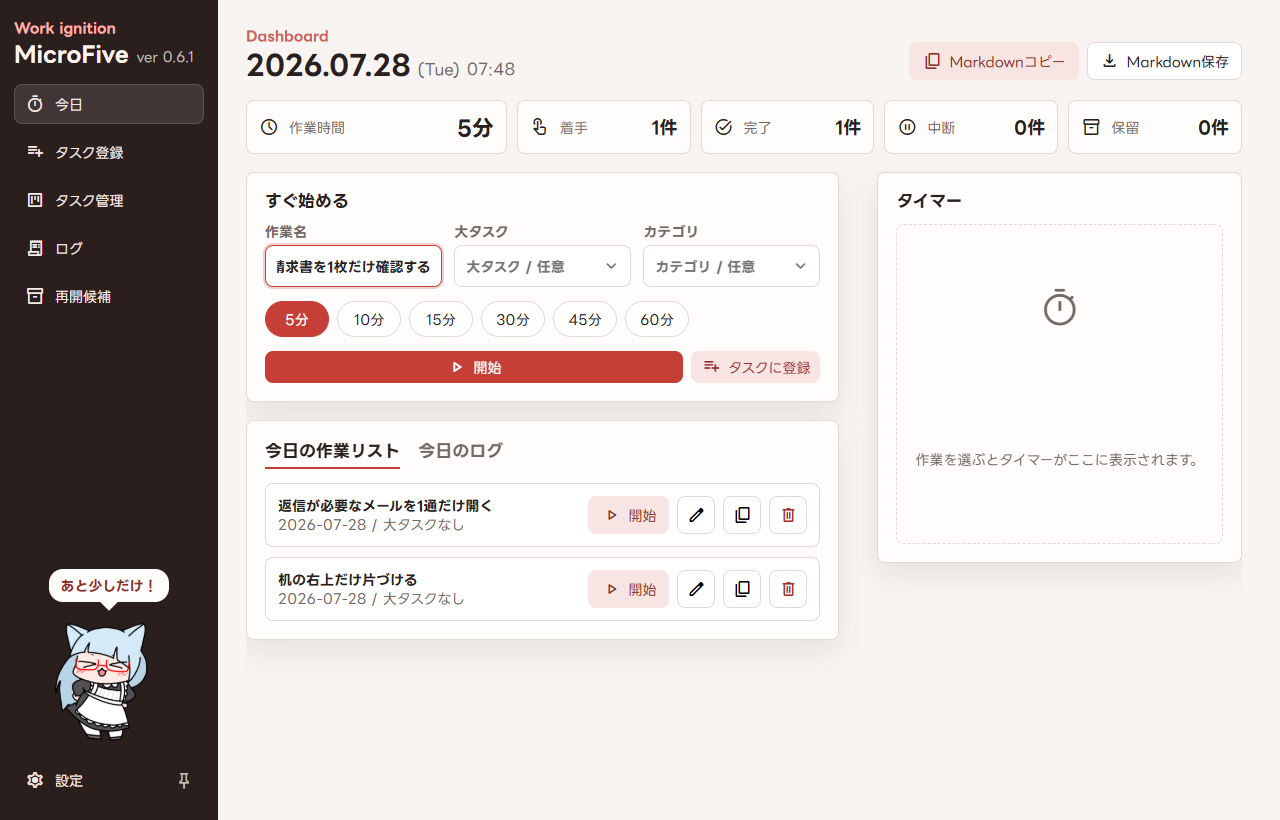Click the Markdown保存 button
This screenshot has width=1280, height=820.
tap(1164, 61)
